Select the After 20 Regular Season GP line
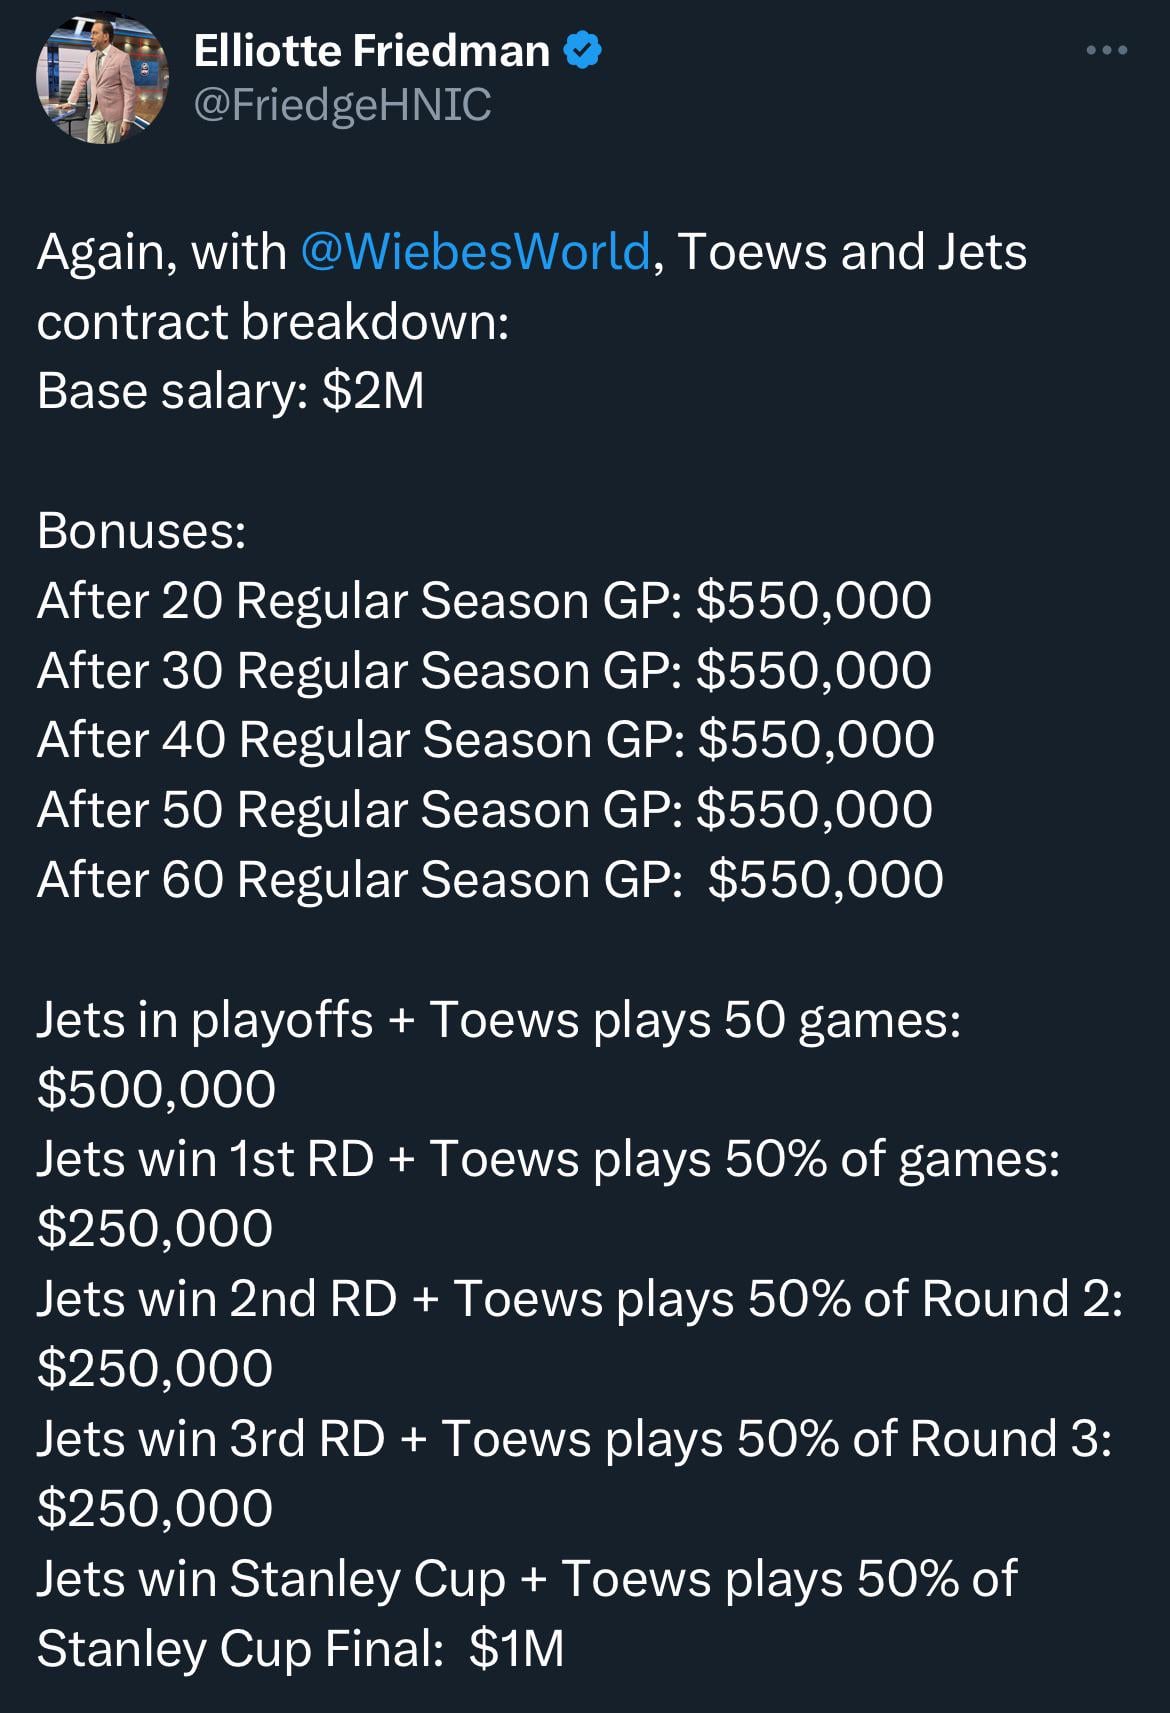The width and height of the screenshot is (1170, 1713). point(484,601)
